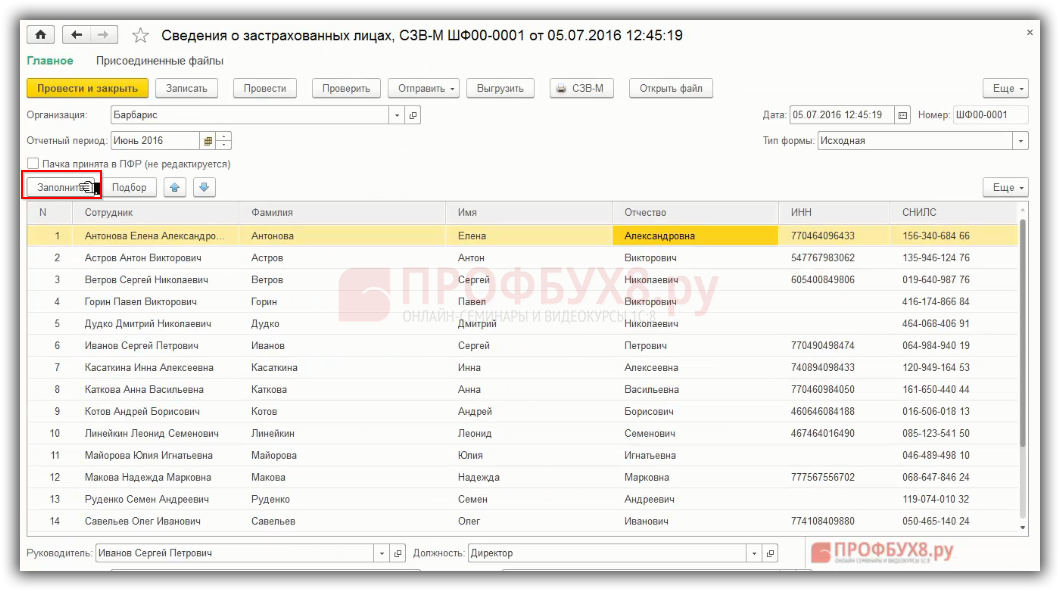Image resolution: width=1060 pixels, height=591 pixels.
Task: Toggle Пачка принята в ПФР checkbox
Action: tap(33, 163)
